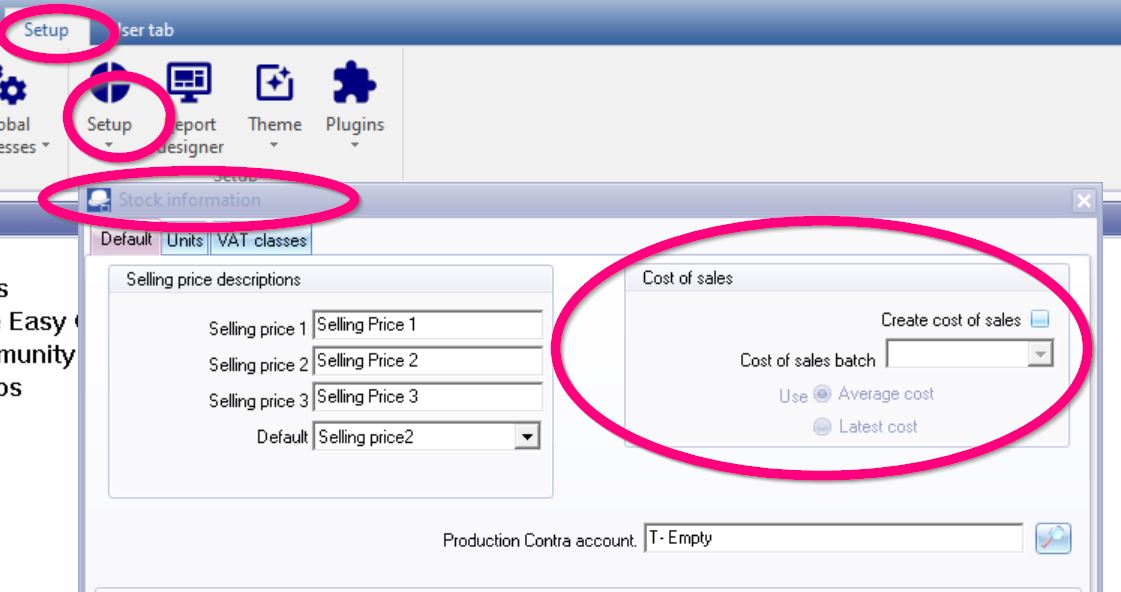1121x592 pixels.
Task: Select the Setup ribbon tab
Action: click(46, 30)
